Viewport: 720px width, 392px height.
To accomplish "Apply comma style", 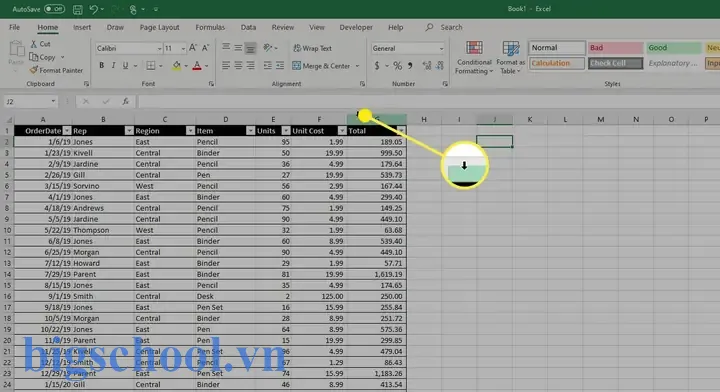I will pyautogui.click(x=410, y=66).
